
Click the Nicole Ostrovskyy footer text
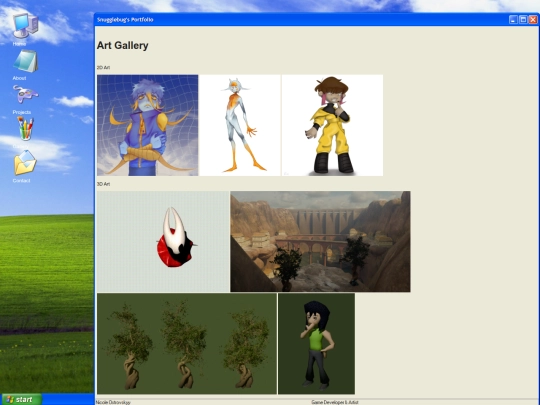113,402
